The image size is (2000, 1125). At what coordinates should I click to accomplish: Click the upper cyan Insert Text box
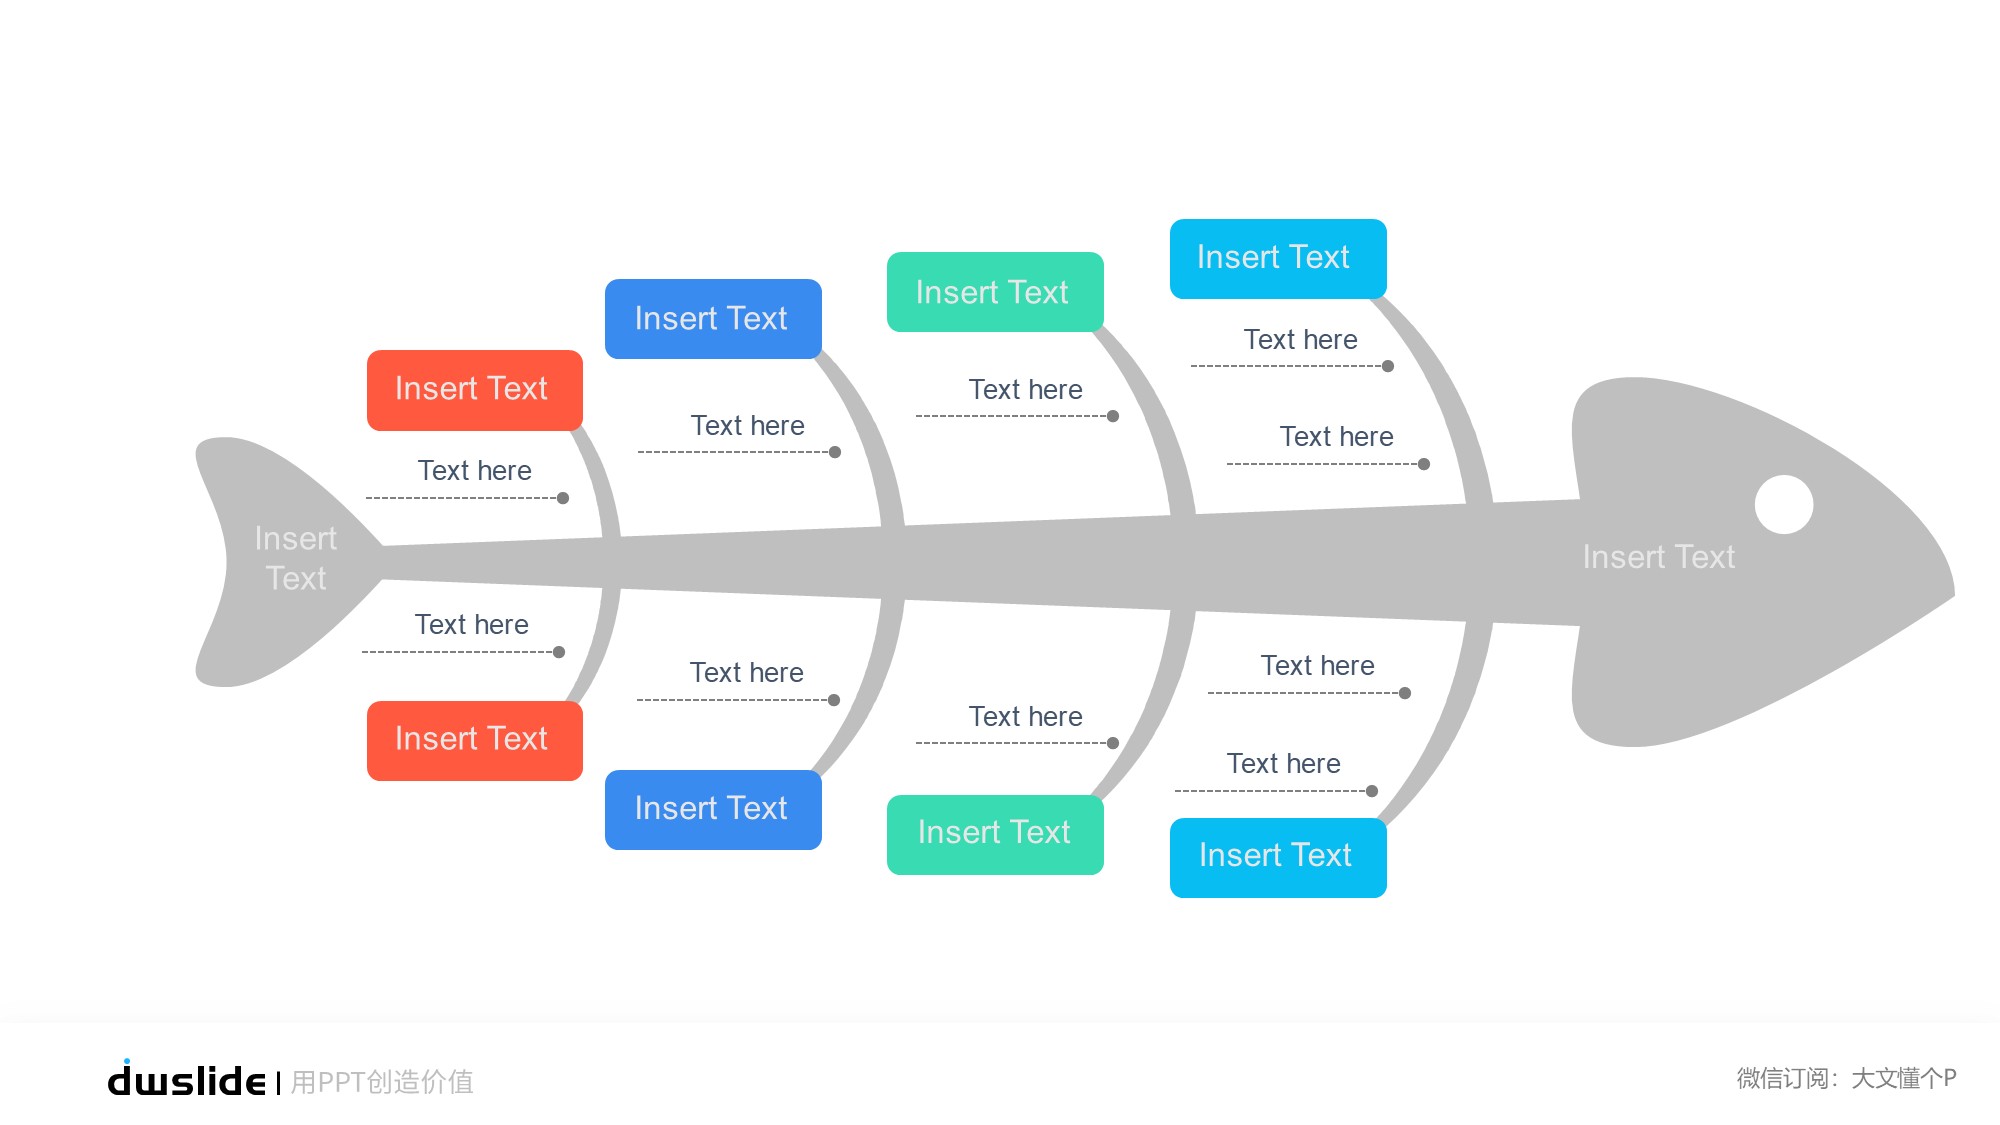(x=1277, y=258)
